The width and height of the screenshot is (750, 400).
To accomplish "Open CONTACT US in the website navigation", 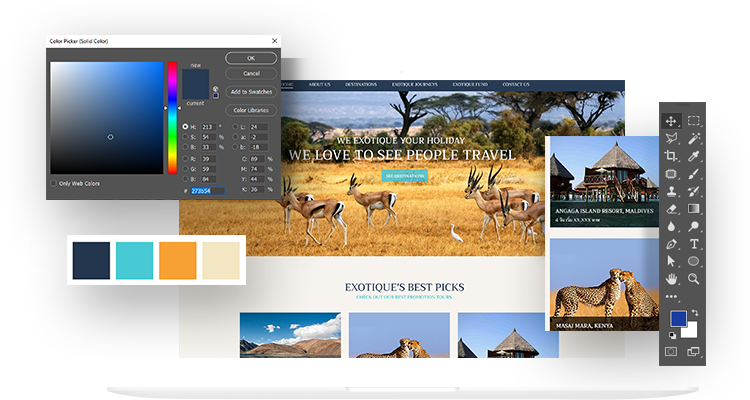I will [x=516, y=85].
